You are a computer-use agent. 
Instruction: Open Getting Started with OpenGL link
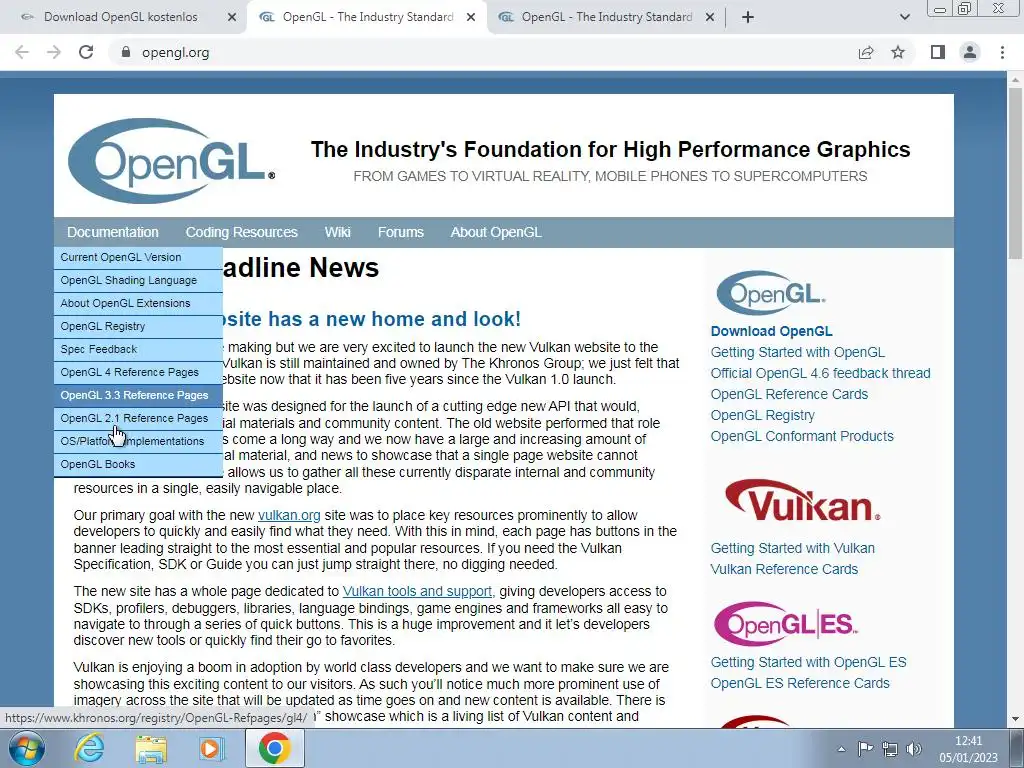[798, 352]
